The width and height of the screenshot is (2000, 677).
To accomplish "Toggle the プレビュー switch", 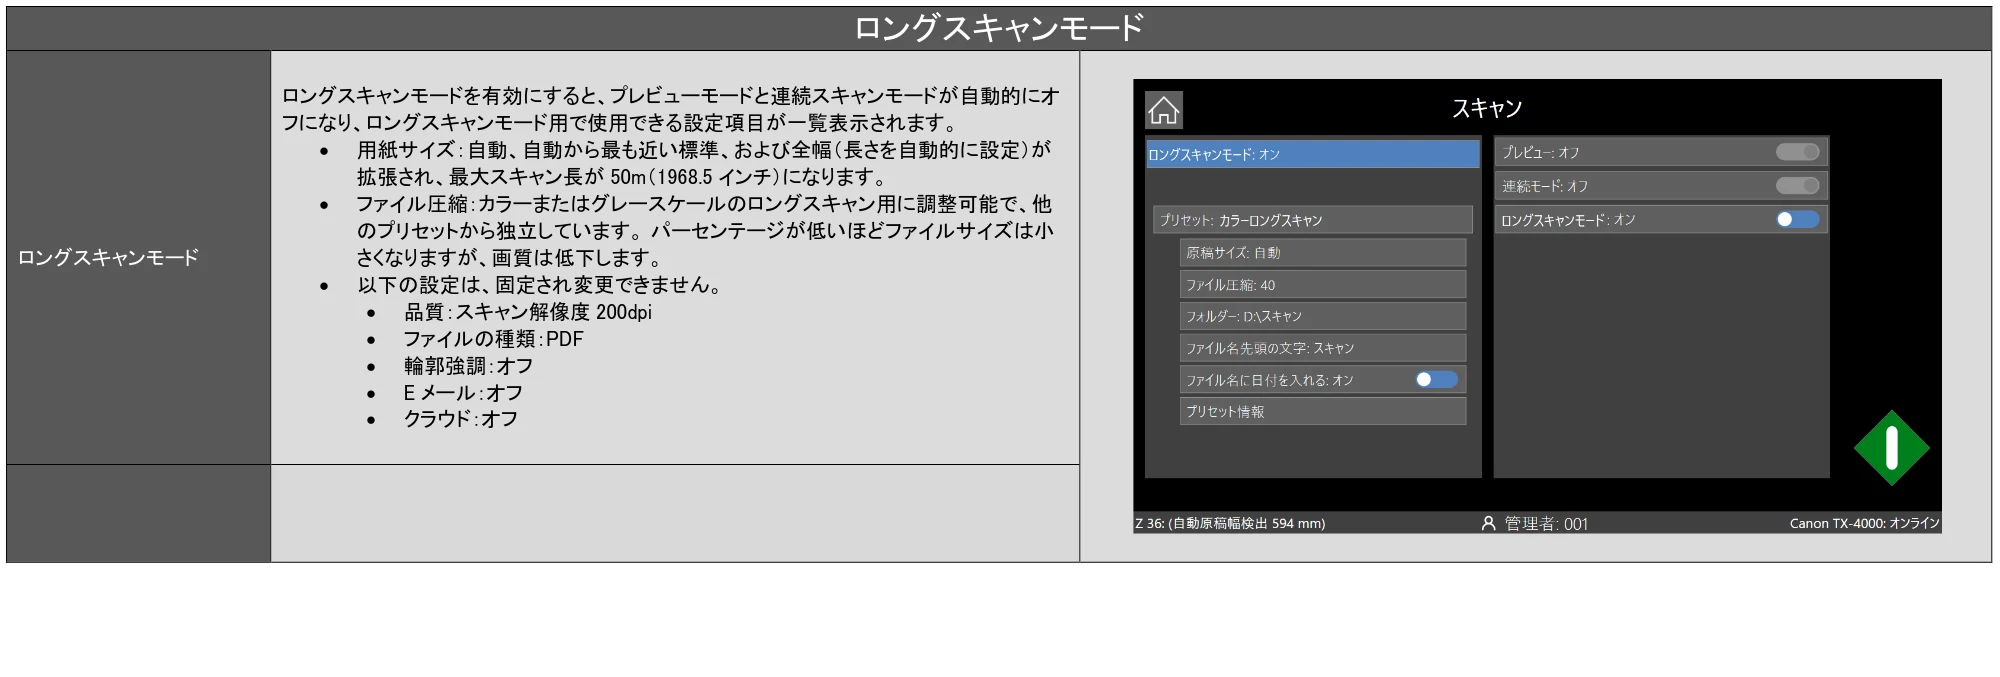I will click(x=1797, y=152).
